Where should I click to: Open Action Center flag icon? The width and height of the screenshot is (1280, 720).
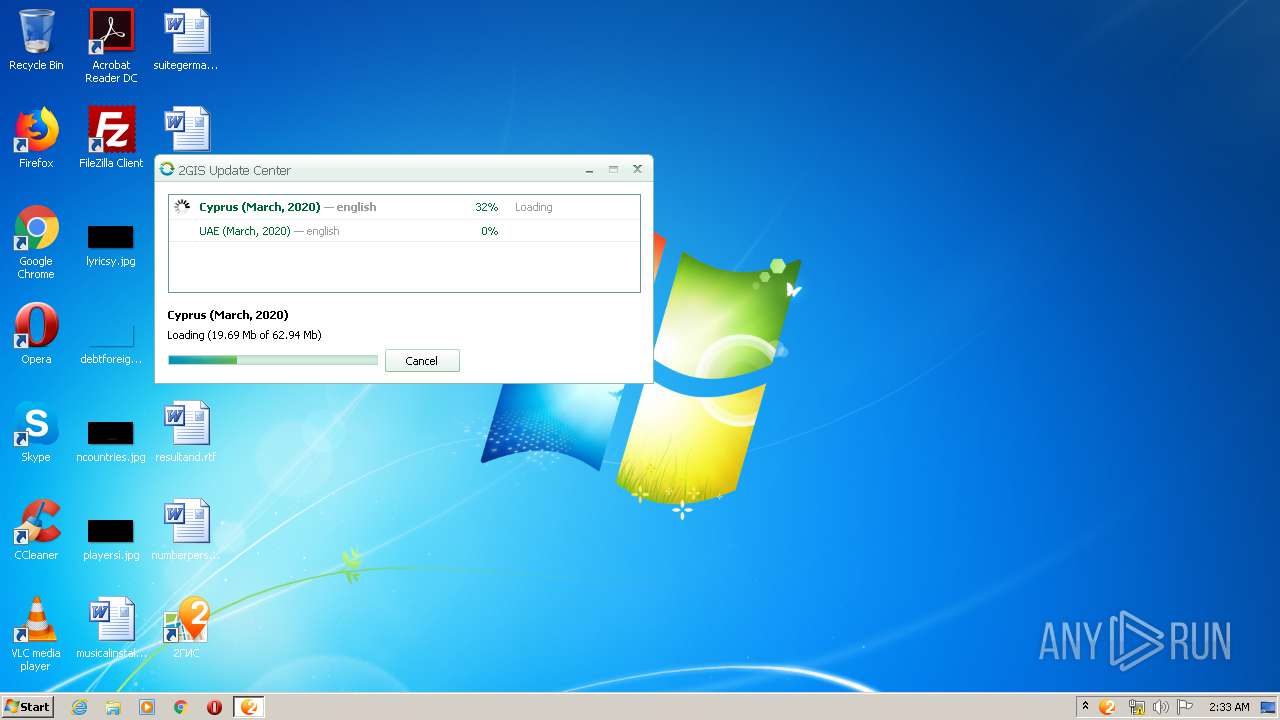coord(1185,707)
